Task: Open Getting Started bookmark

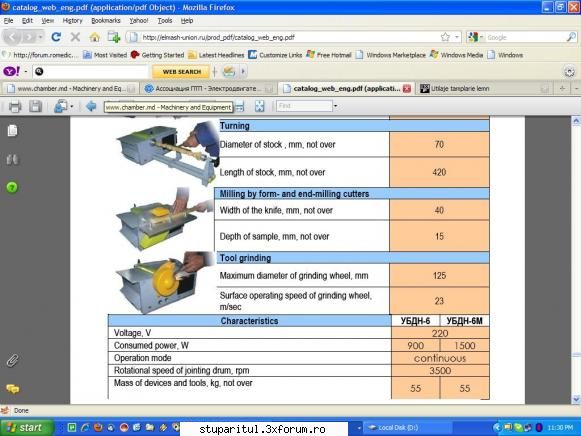Action: (157, 55)
